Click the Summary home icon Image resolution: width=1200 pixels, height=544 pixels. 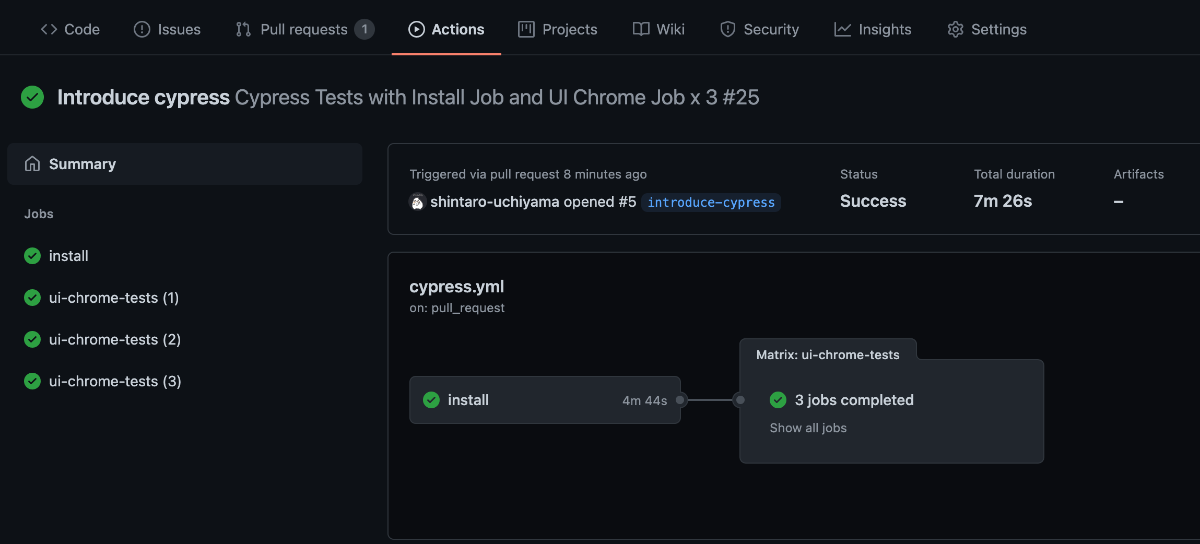(x=33, y=164)
